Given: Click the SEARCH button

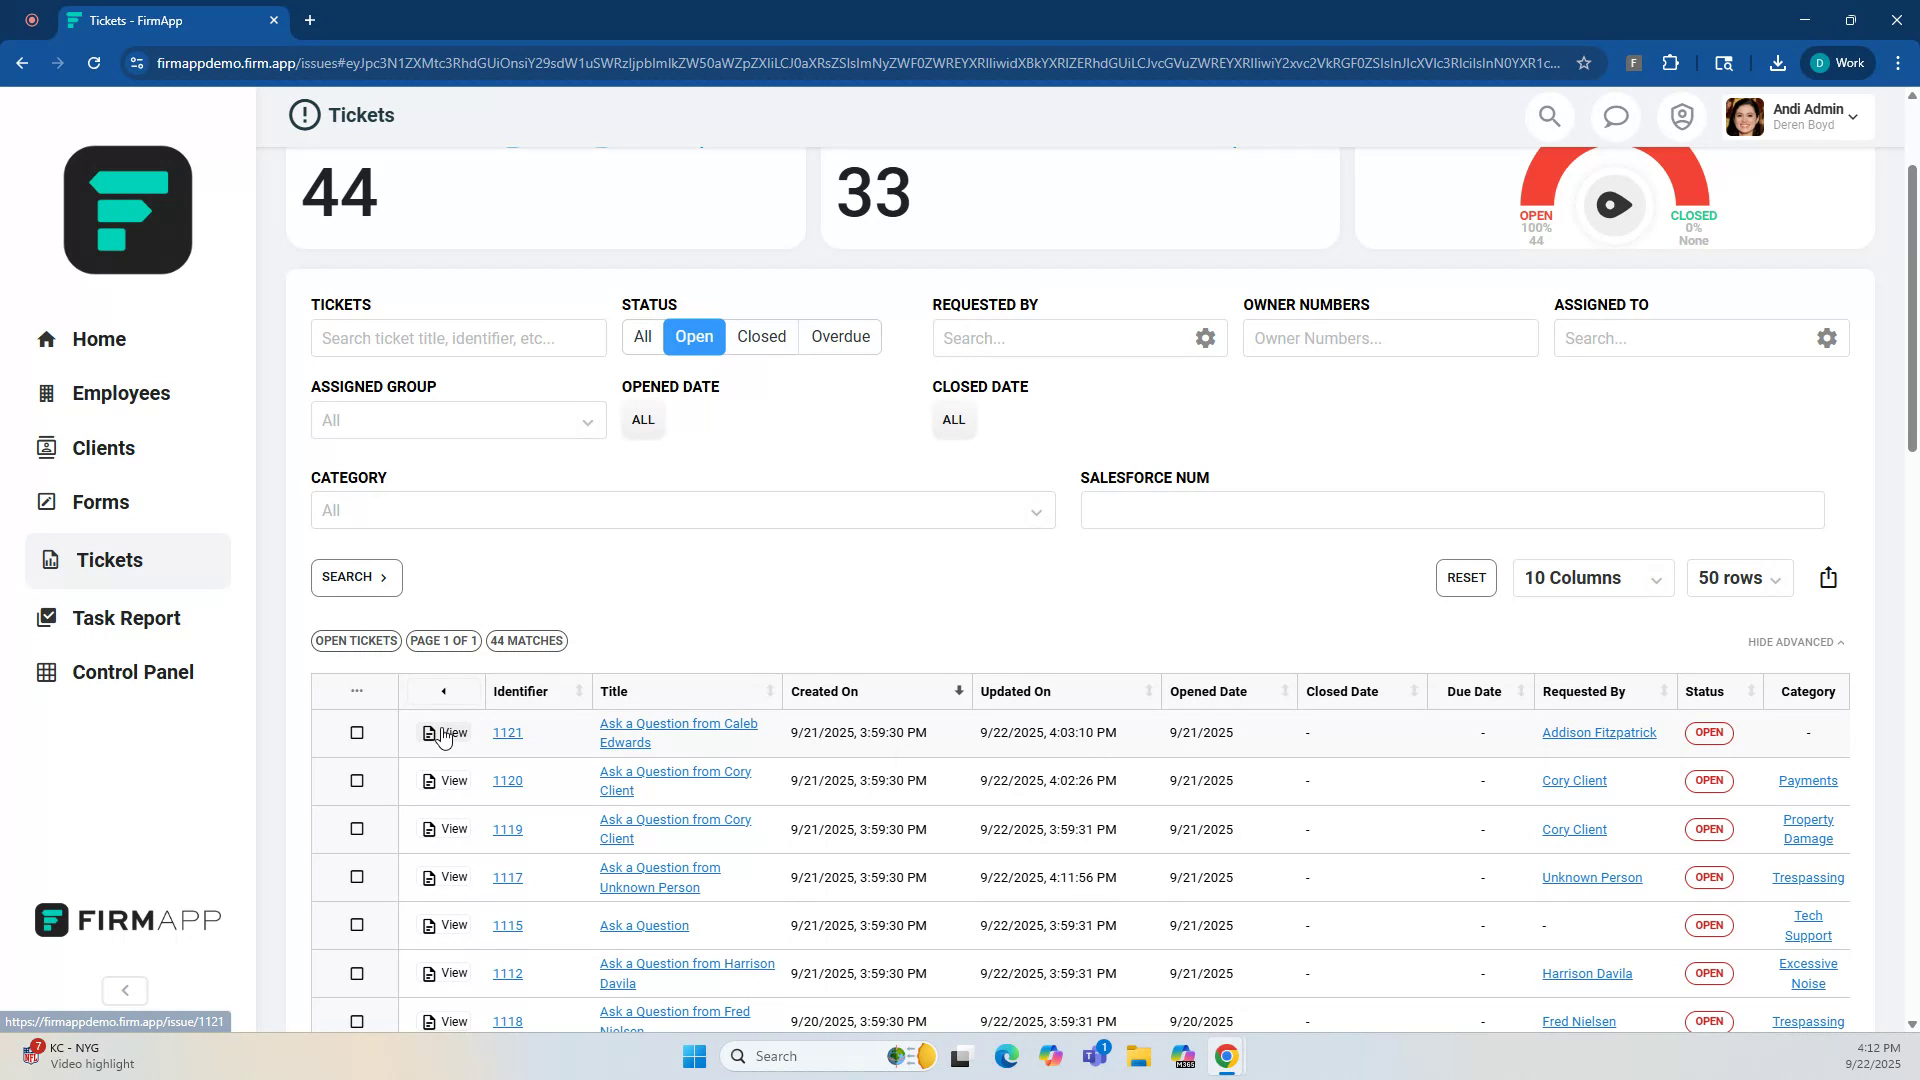Looking at the screenshot, I should [x=356, y=577].
